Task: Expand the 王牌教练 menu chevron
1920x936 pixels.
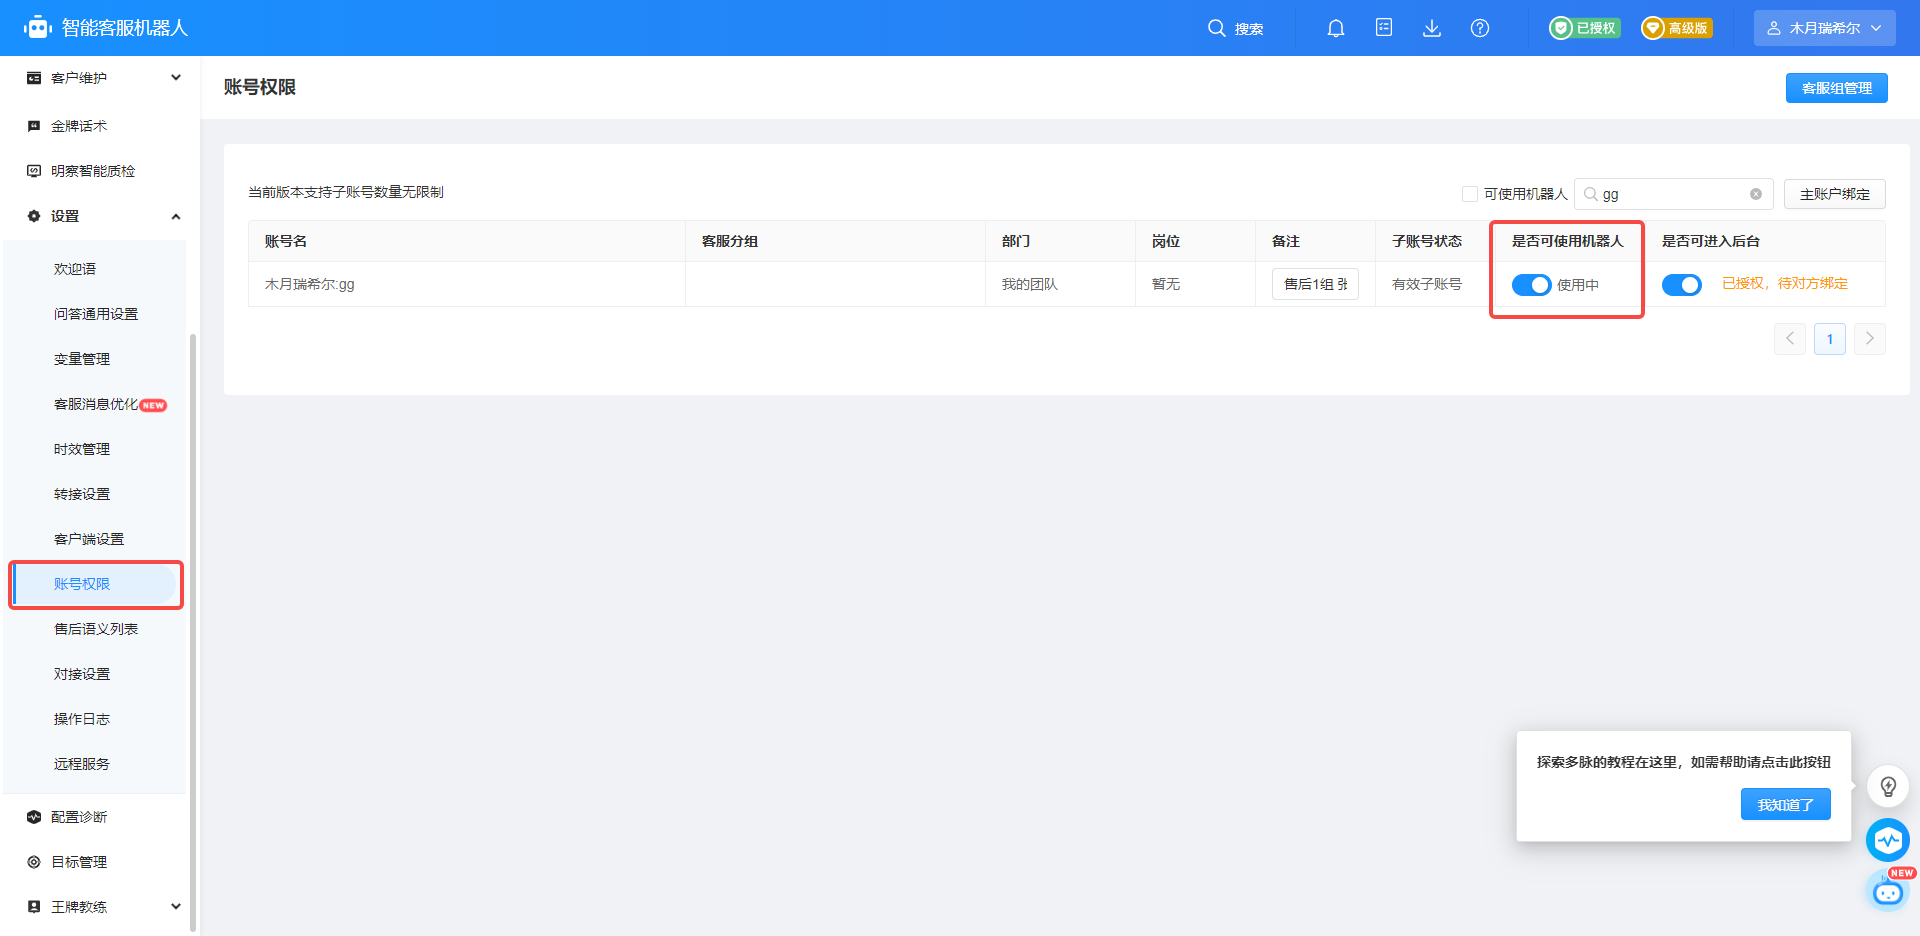Action: [x=176, y=907]
